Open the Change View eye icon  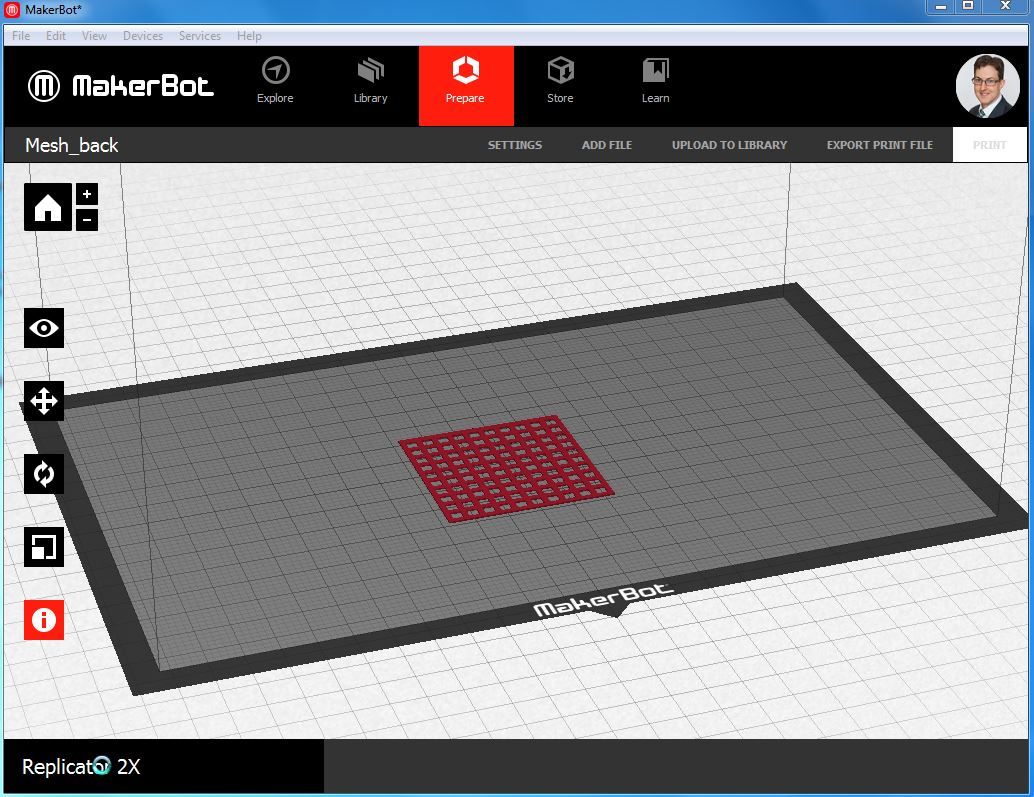[43, 328]
